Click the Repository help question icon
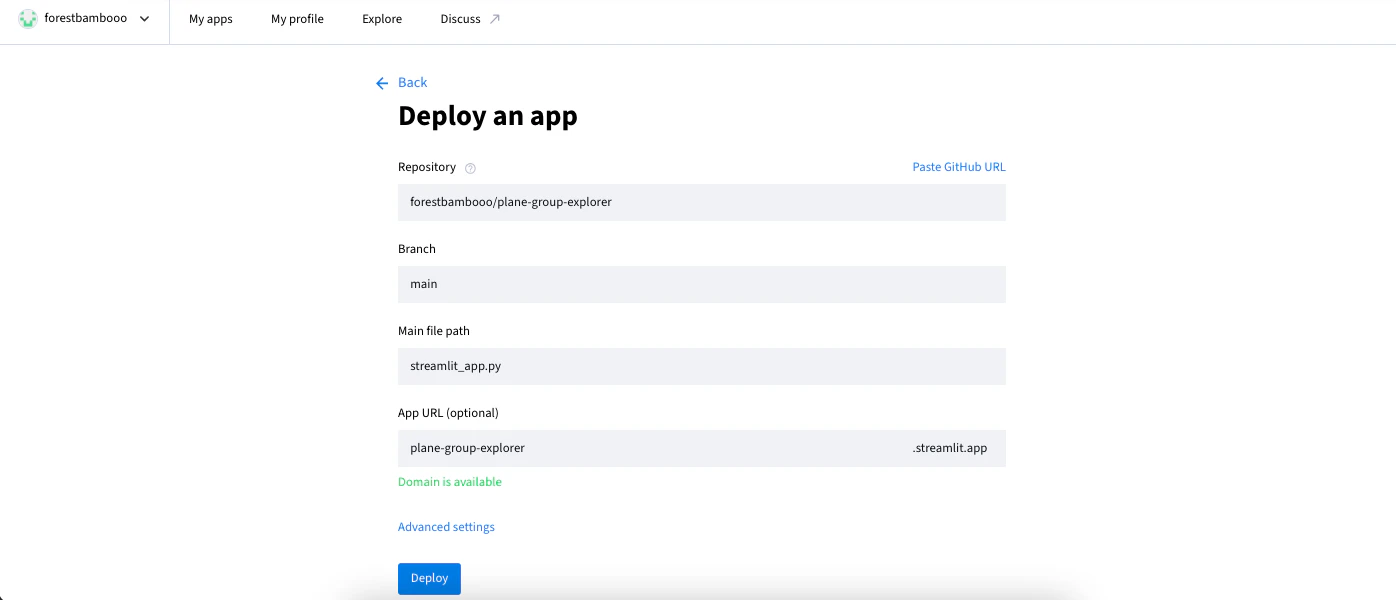 coord(470,168)
